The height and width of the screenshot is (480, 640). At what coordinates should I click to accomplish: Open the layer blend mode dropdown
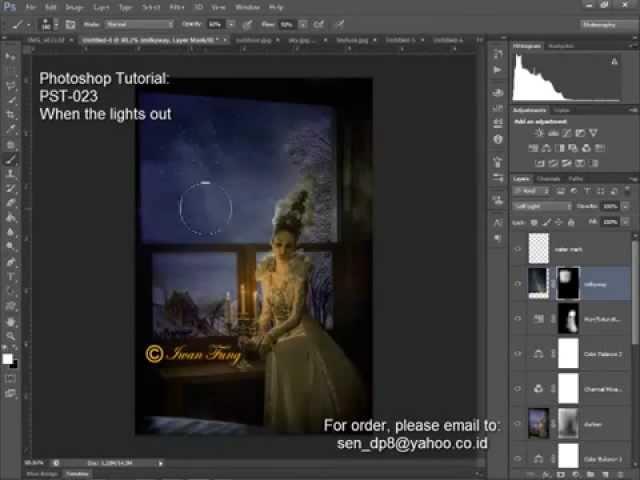(x=542, y=206)
